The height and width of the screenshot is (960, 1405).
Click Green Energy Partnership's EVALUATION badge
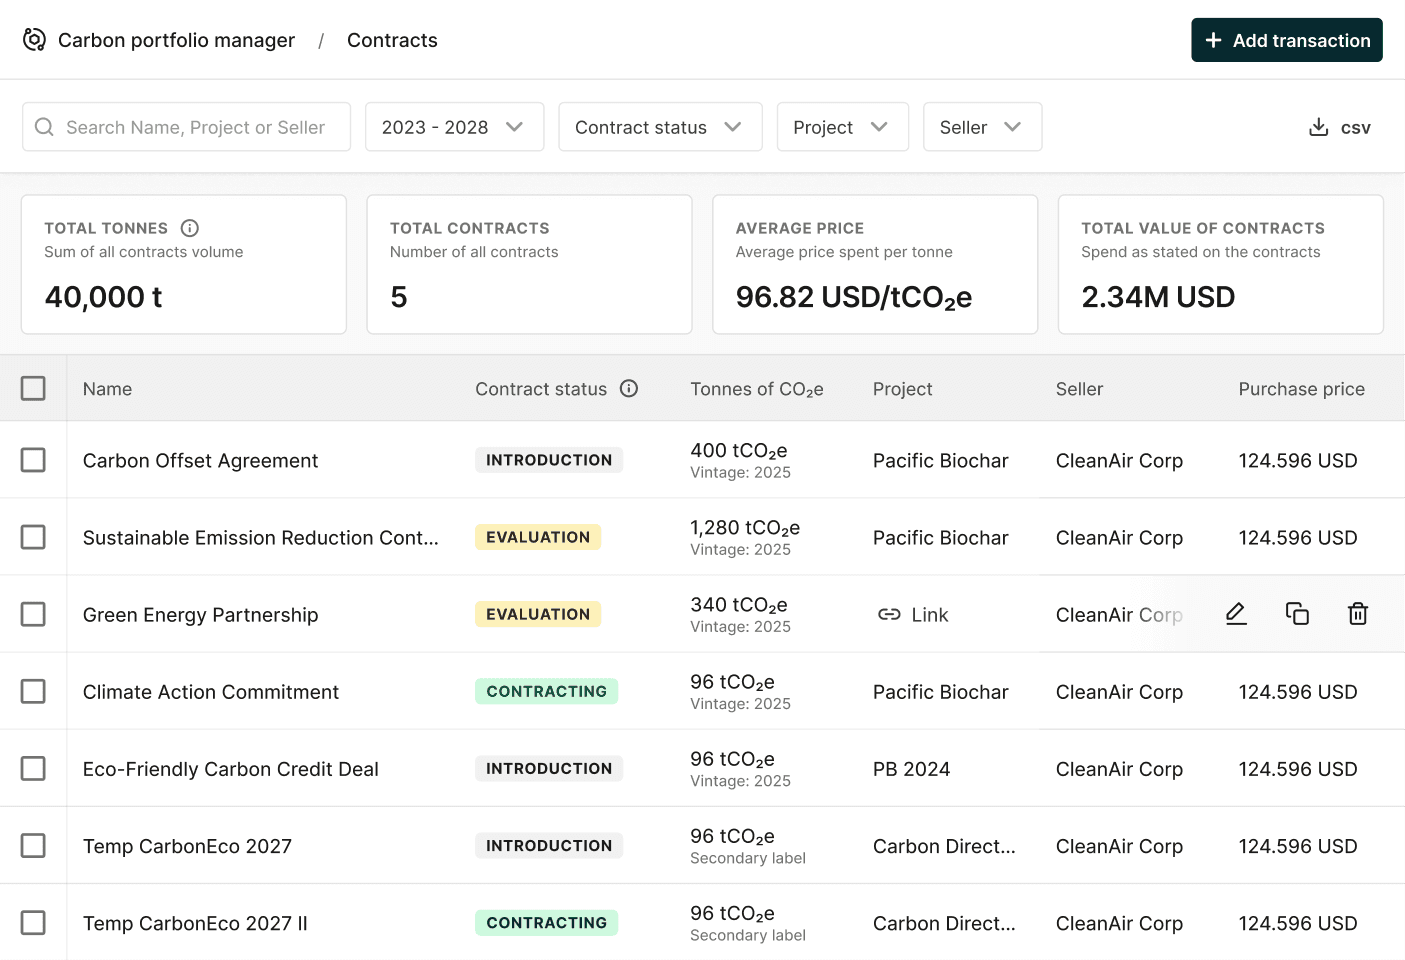point(538,614)
